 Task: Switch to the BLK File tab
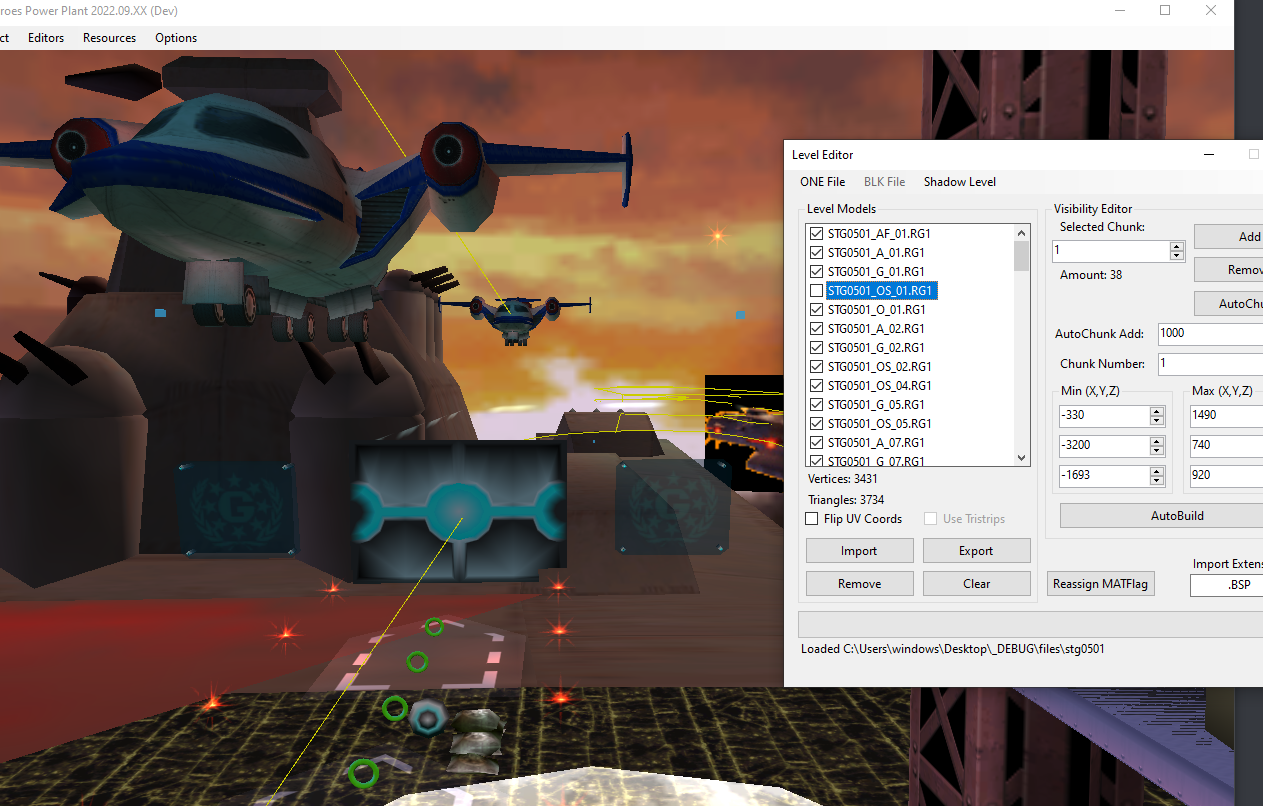point(884,181)
